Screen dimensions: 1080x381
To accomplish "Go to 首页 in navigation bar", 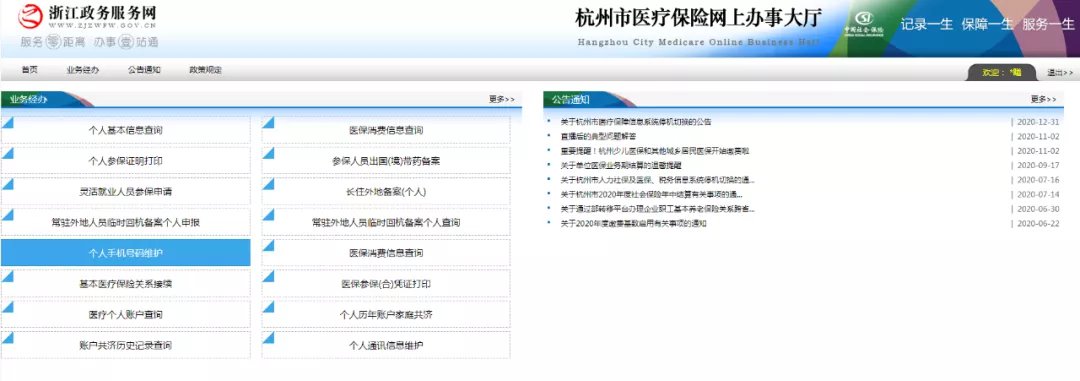I will [x=30, y=70].
